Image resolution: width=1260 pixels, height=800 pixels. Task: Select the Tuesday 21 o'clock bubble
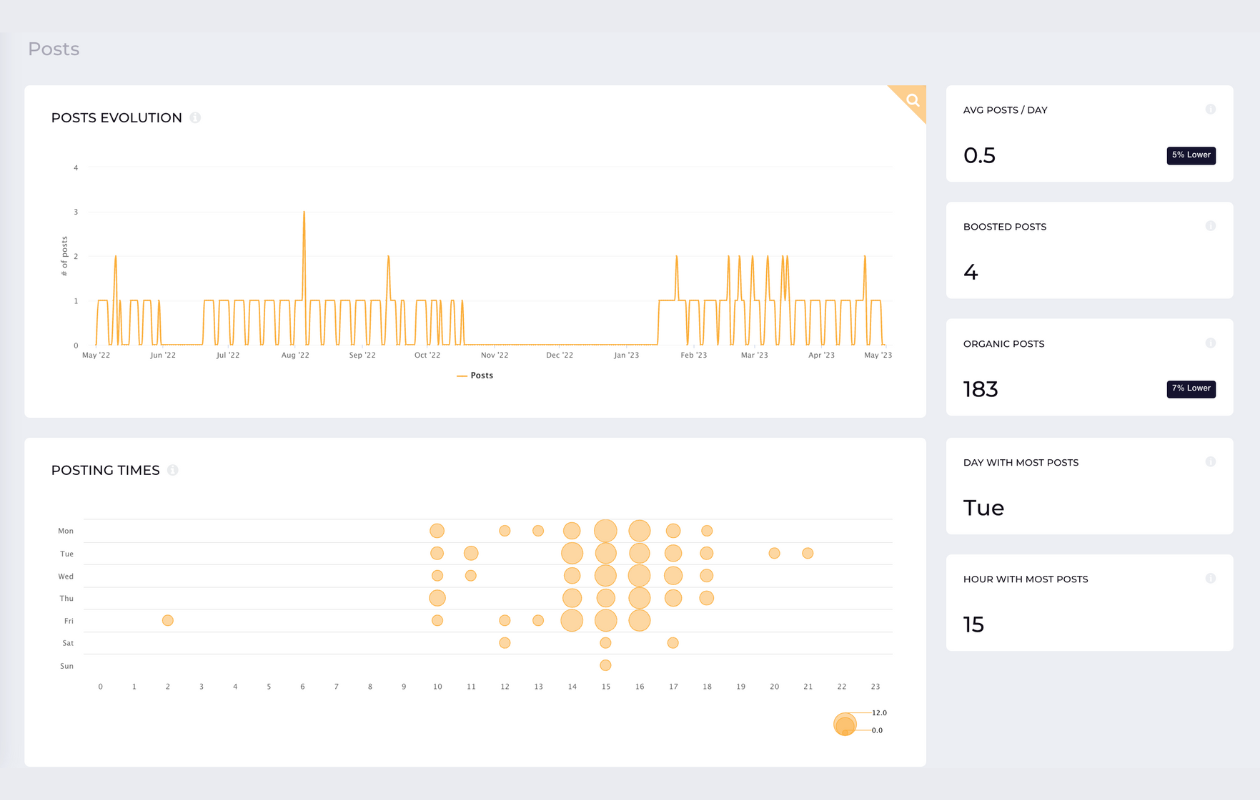[808, 553]
